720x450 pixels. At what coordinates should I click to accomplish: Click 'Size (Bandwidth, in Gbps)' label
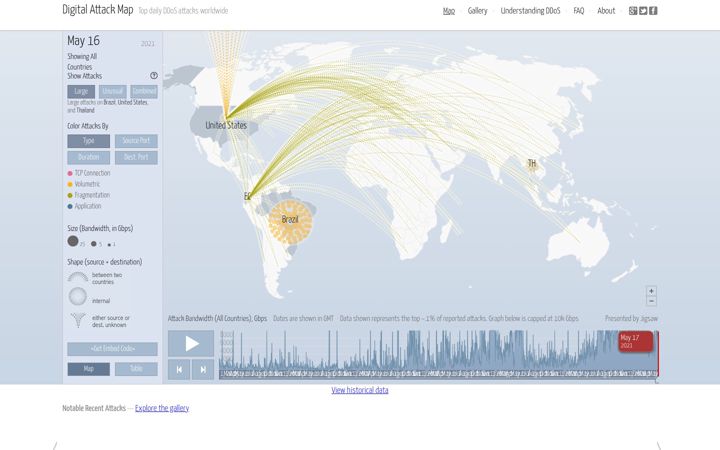[100, 228]
